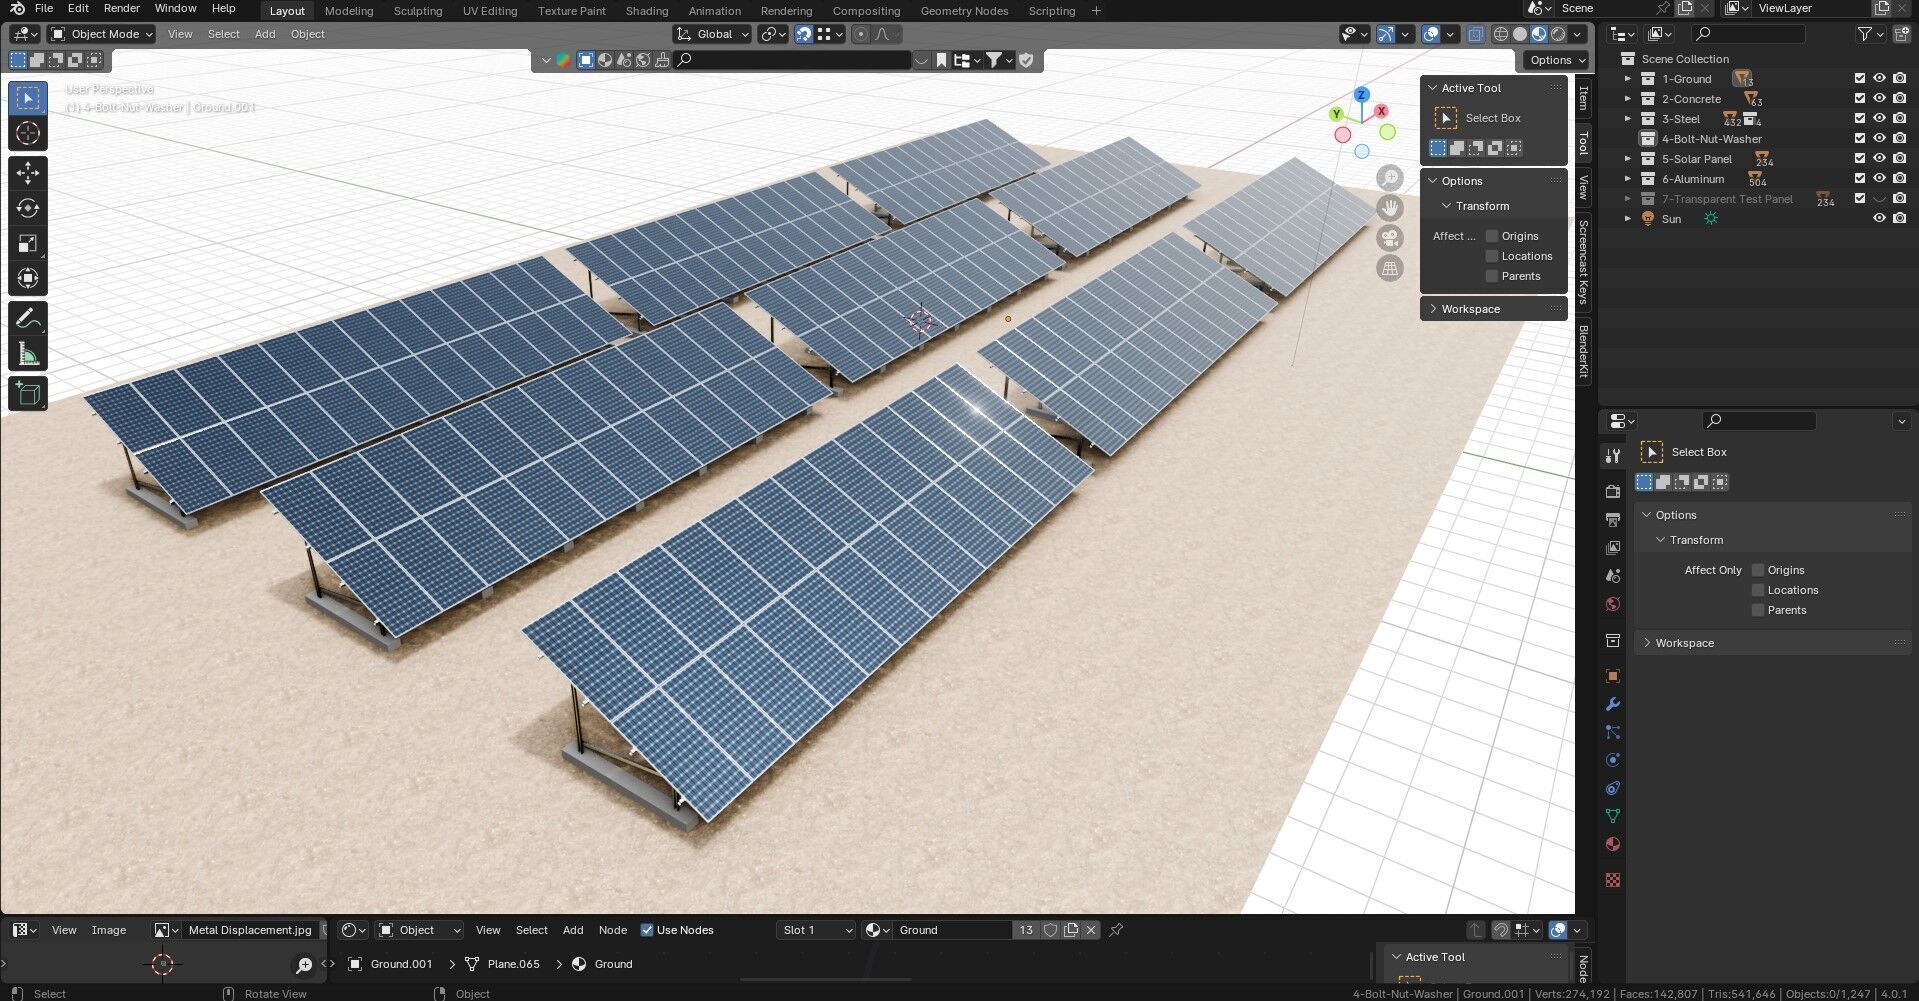Viewport: 1919px width, 1001px height.
Task: Switch to Solid viewport shading
Action: pyautogui.click(x=1520, y=34)
